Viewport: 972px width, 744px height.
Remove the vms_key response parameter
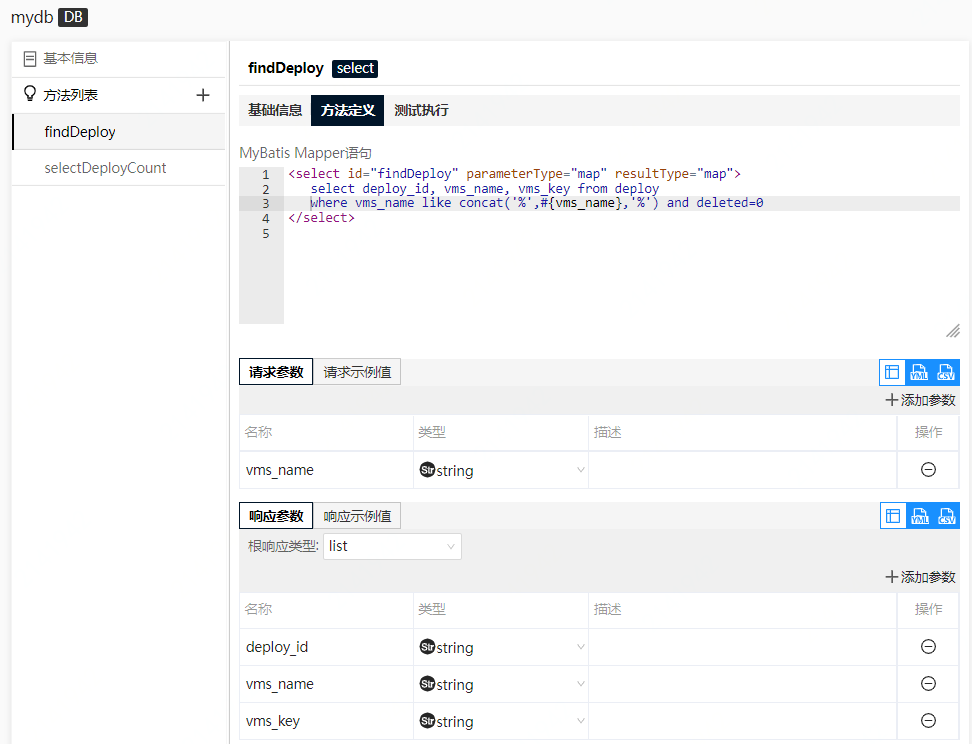pyautogui.click(x=927, y=721)
